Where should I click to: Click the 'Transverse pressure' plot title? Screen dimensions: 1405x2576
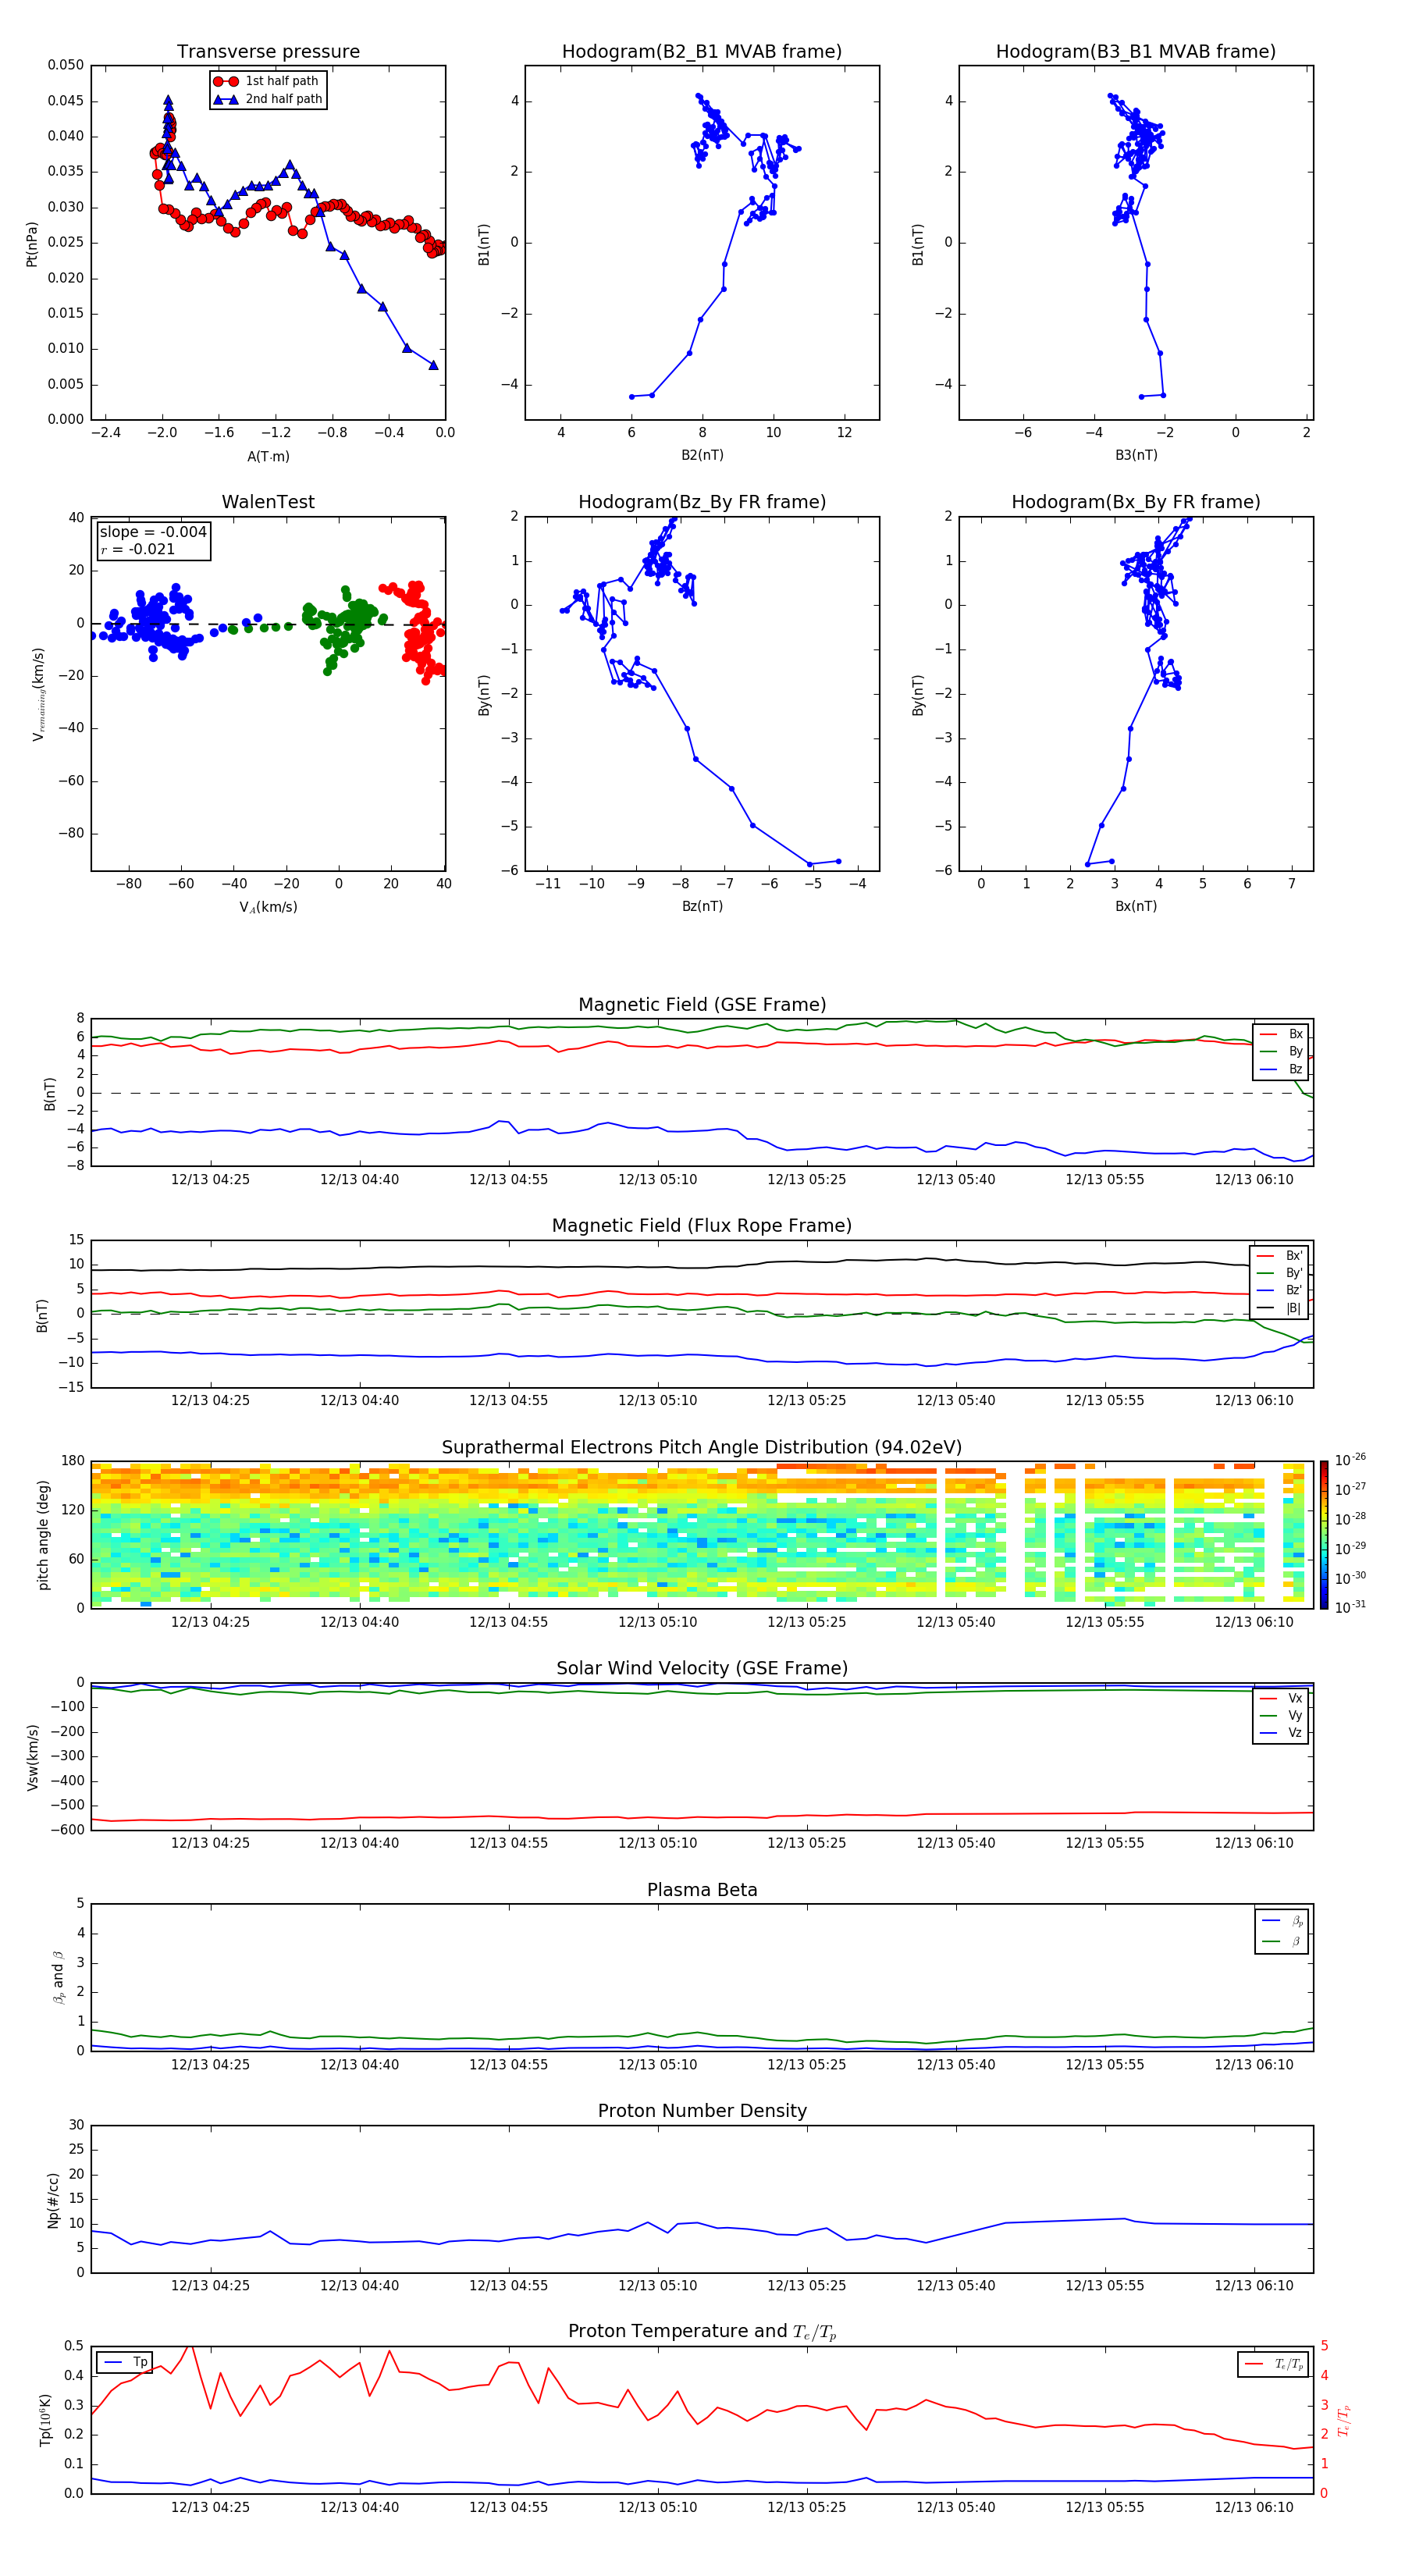coord(268,51)
